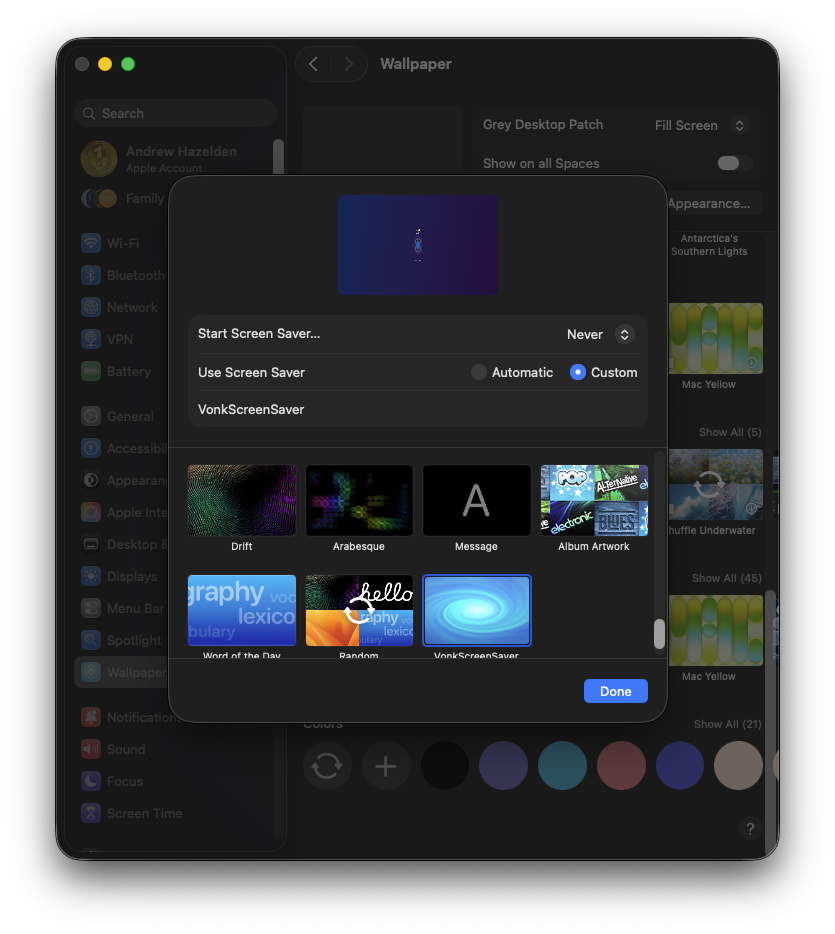Click the Search field in sidebar
This screenshot has height=934, width=835.
pyautogui.click(x=175, y=113)
